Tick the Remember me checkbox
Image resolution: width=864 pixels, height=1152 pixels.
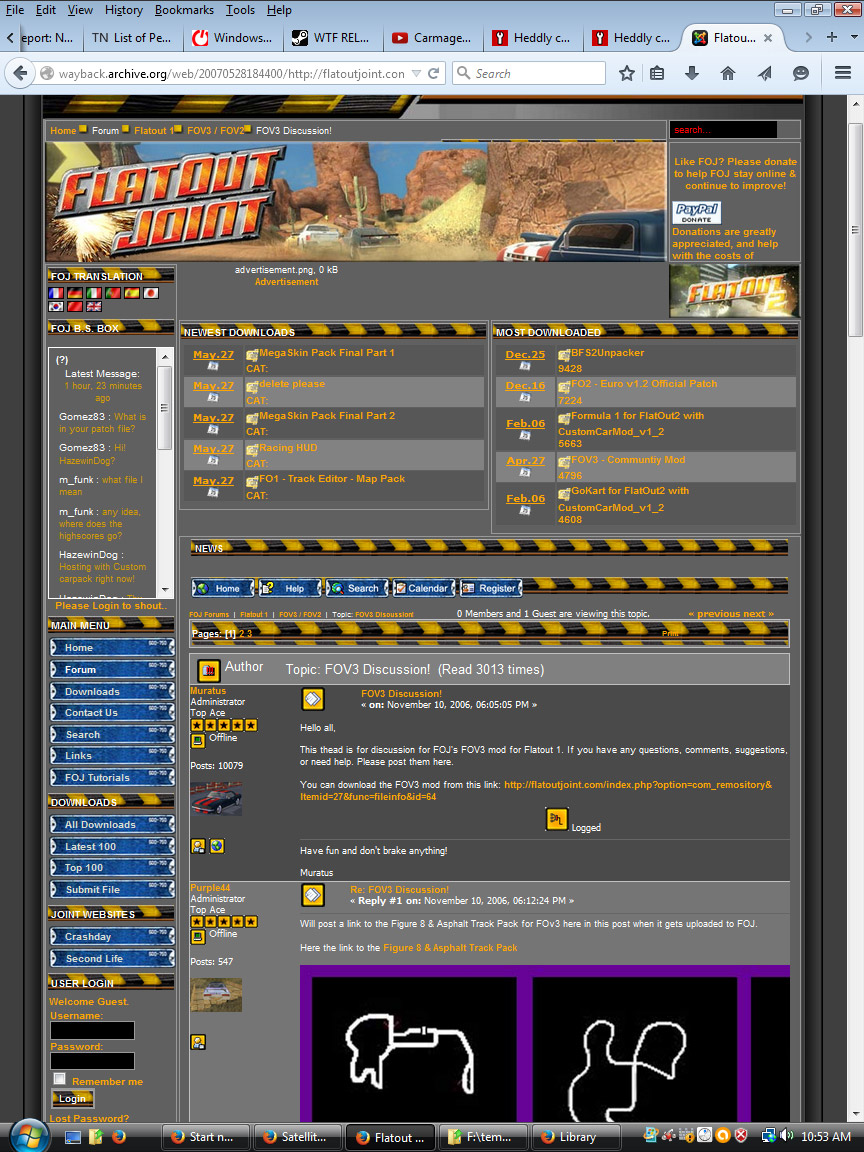coord(60,1079)
